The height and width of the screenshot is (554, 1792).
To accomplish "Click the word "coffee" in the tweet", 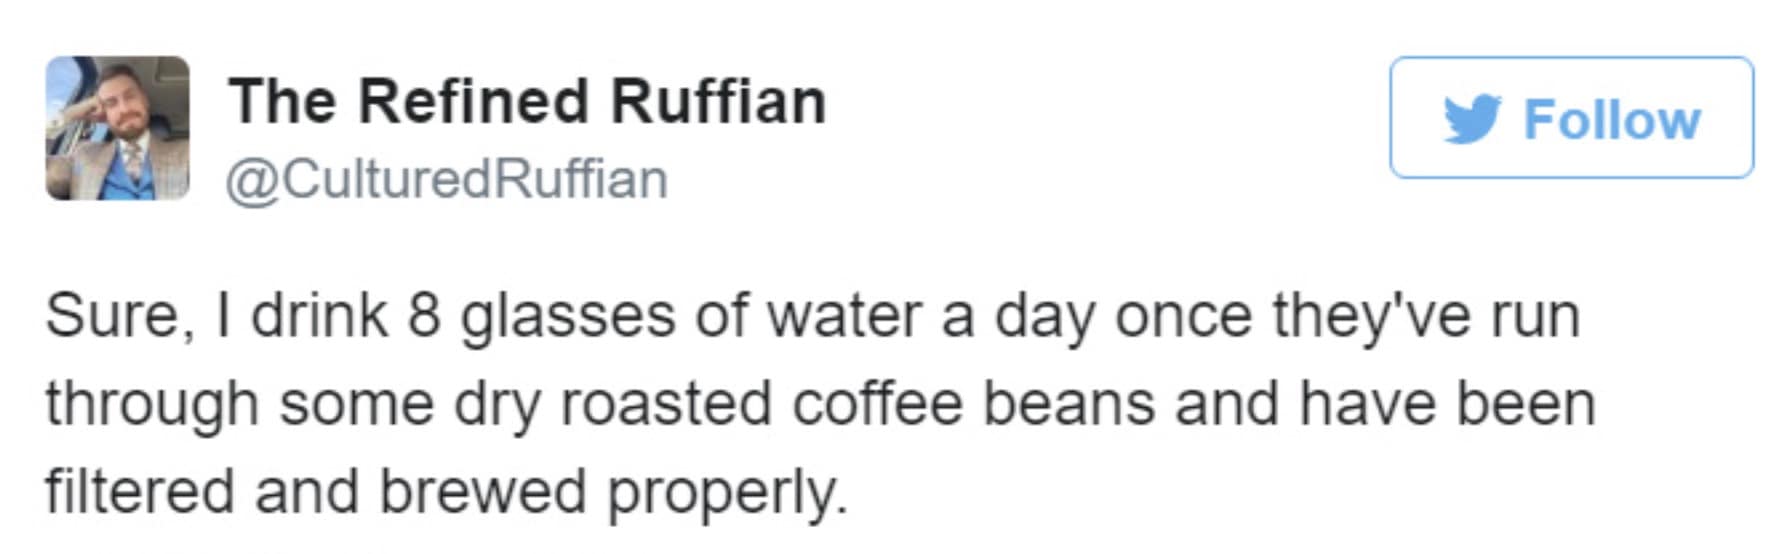I will (878, 404).
